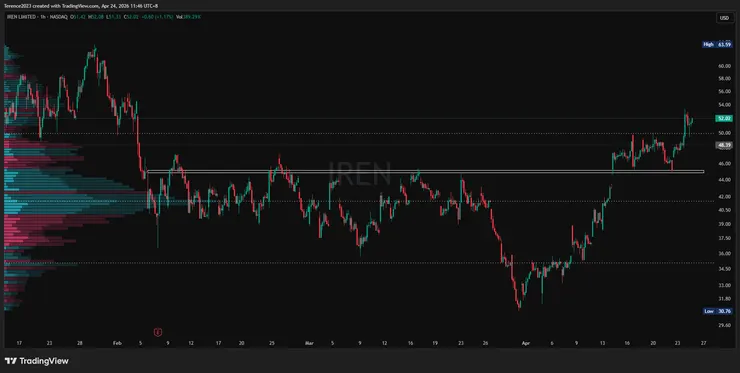Click the 40.50 price scale label
740x373 pixels.
click(x=724, y=210)
